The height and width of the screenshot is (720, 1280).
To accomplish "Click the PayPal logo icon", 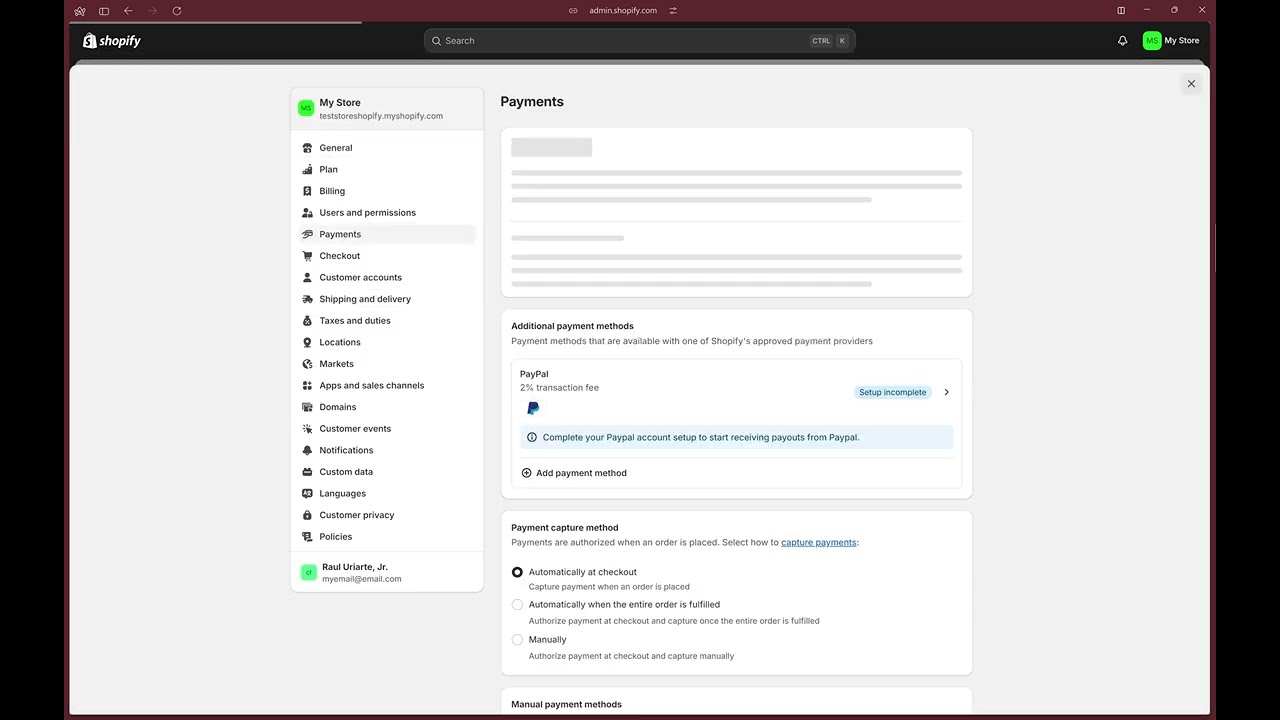I will click(533, 408).
